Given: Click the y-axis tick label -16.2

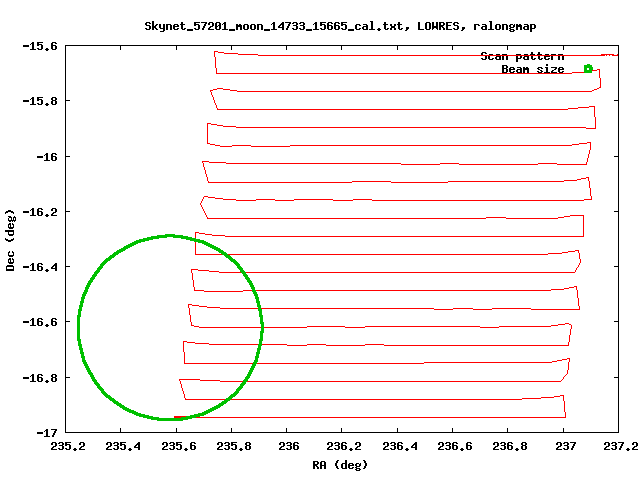Looking at the screenshot, I should click(40, 212).
